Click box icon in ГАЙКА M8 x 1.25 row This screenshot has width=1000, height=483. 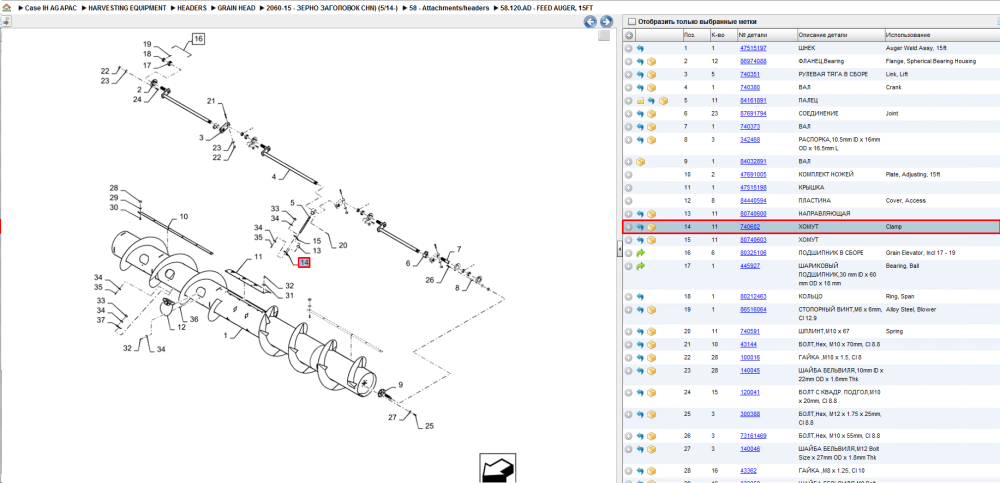(x=652, y=471)
